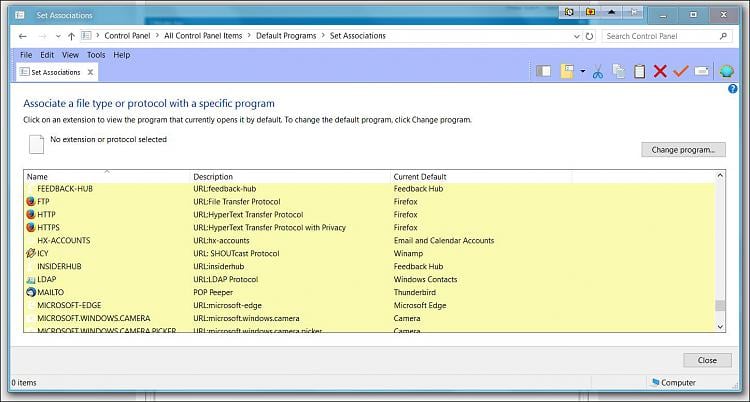Click the Firefox icon beside FTP
Viewport: 750px width, 402px height.
click(31, 201)
